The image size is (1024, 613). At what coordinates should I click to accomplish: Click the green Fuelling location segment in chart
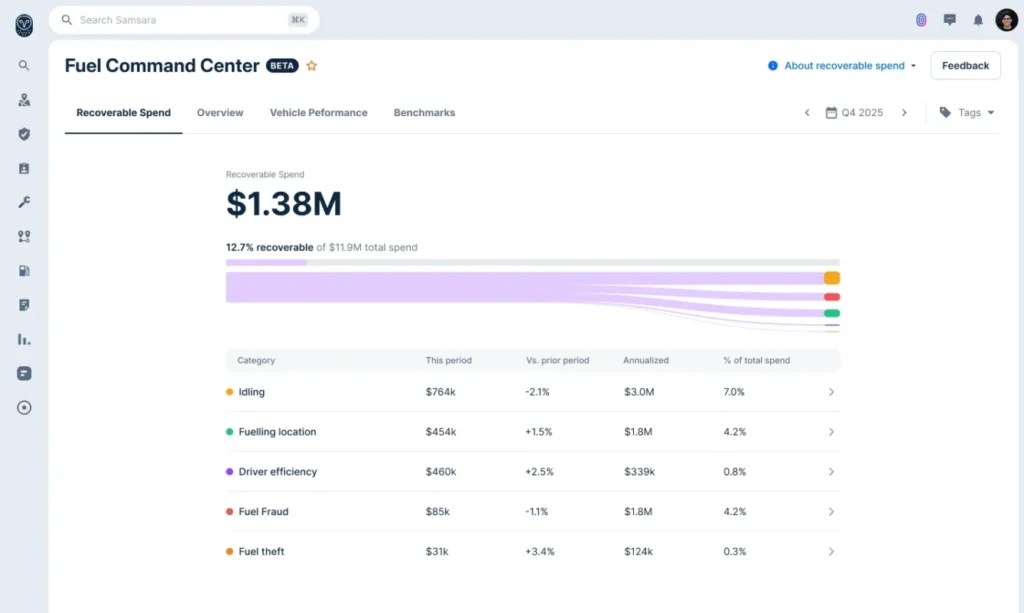831,313
